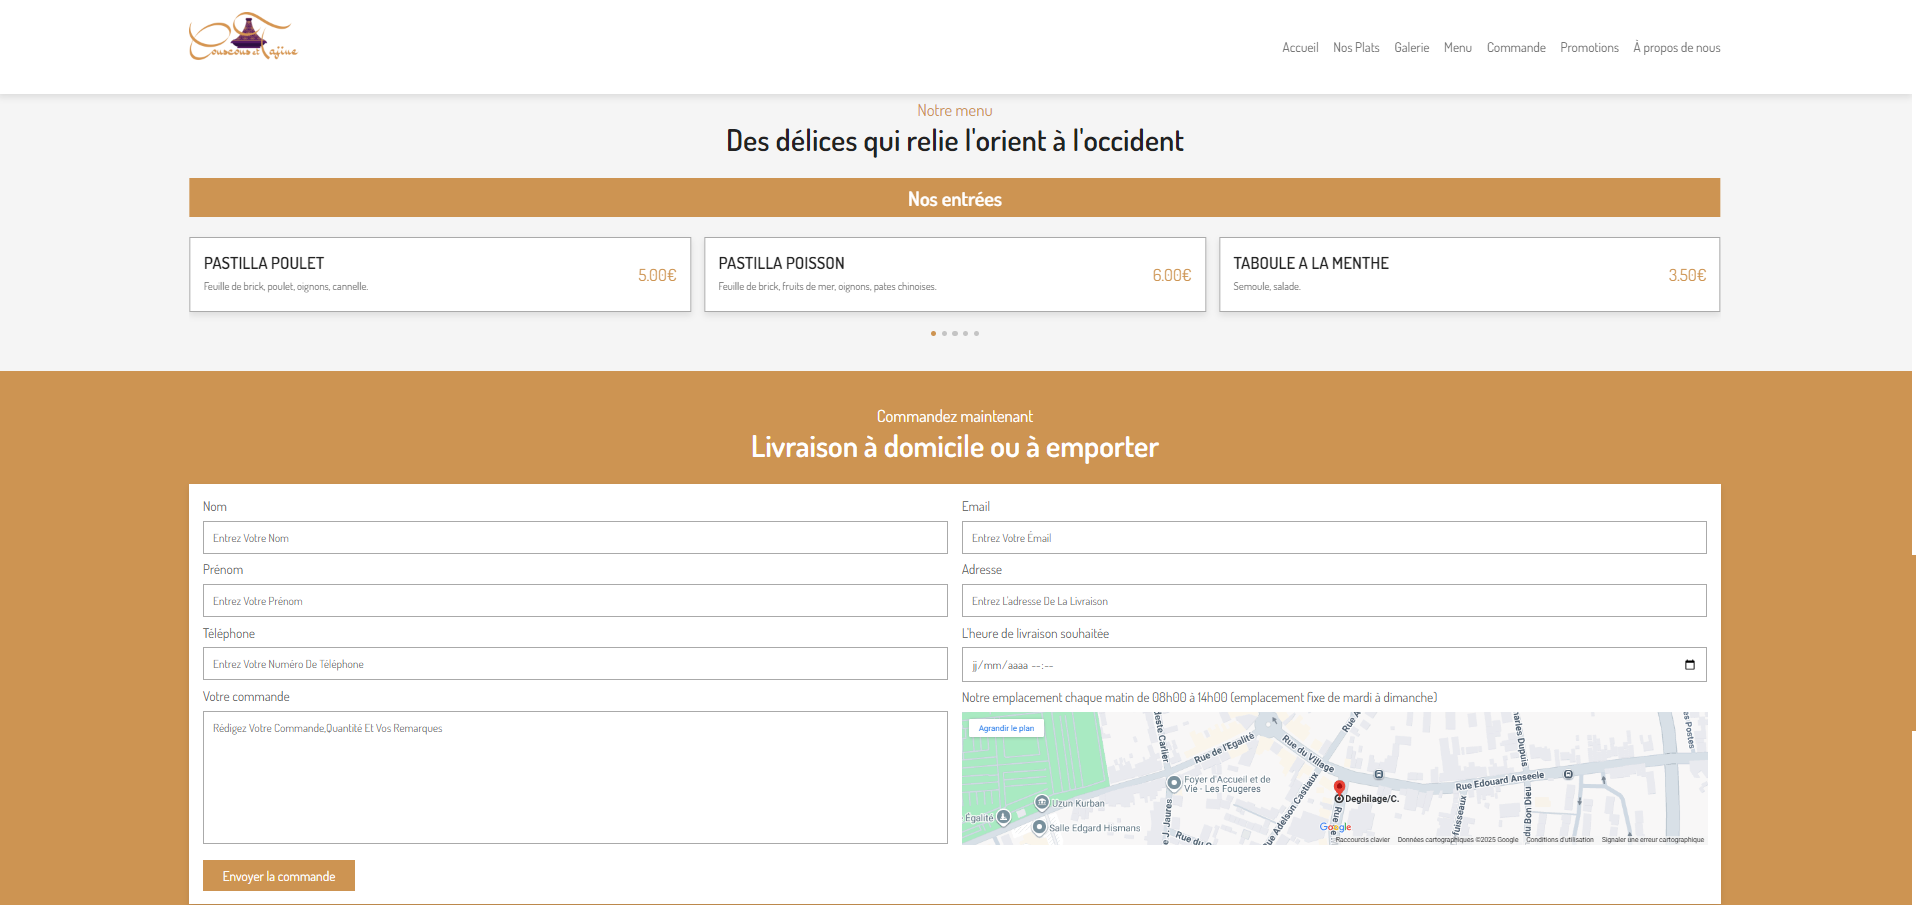
Task: Click Agrandir le plan on the map
Action: coord(1006,728)
